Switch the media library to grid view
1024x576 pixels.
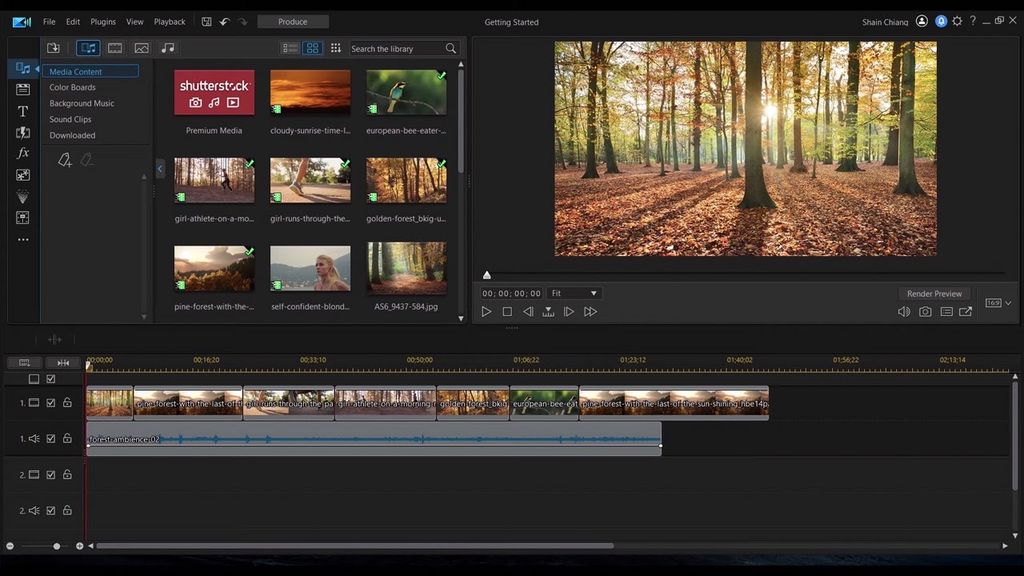tap(312, 47)
